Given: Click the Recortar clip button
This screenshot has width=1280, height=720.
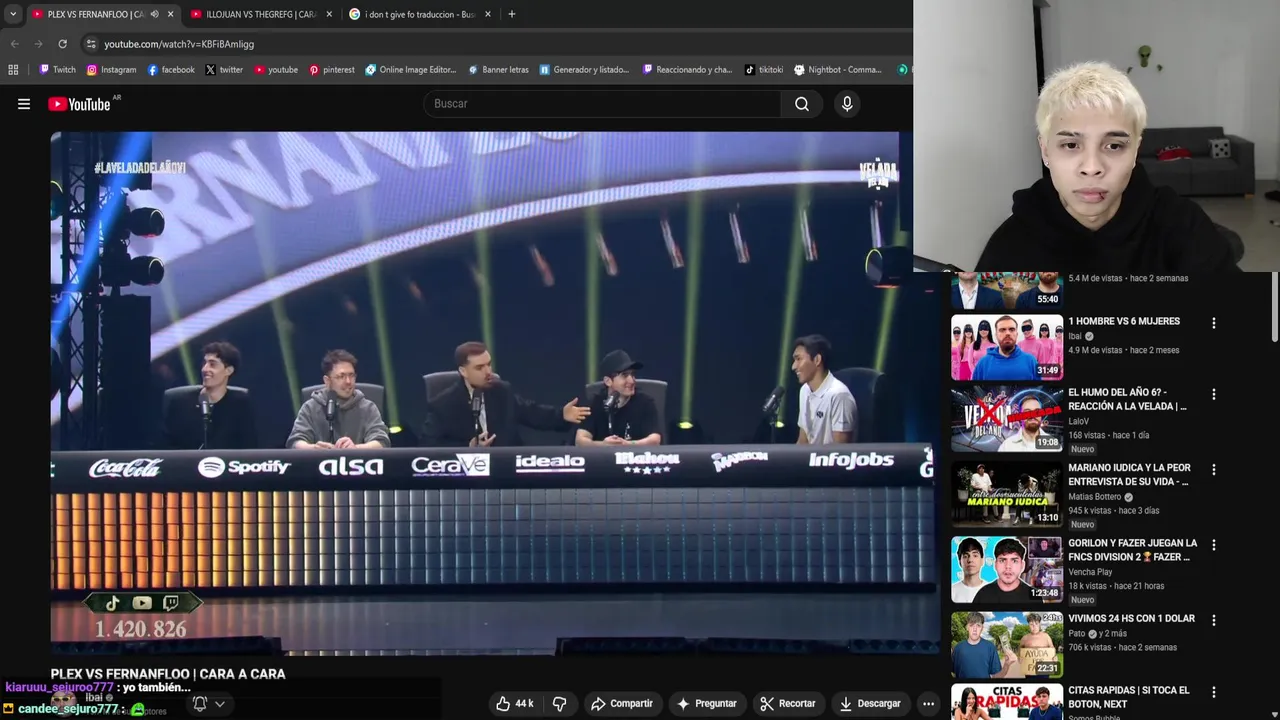Looking at the screenshot, I should point(787,703).
